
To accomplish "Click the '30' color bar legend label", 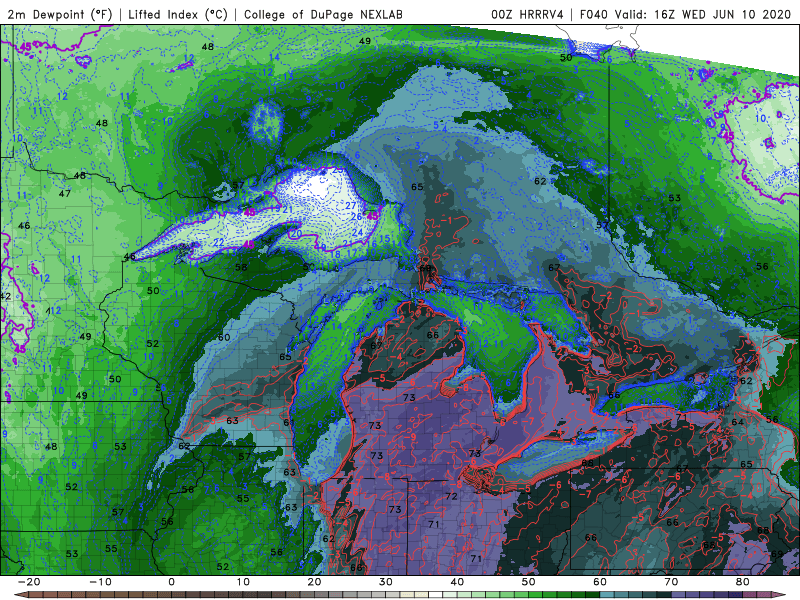I will (x=386, y=582).
